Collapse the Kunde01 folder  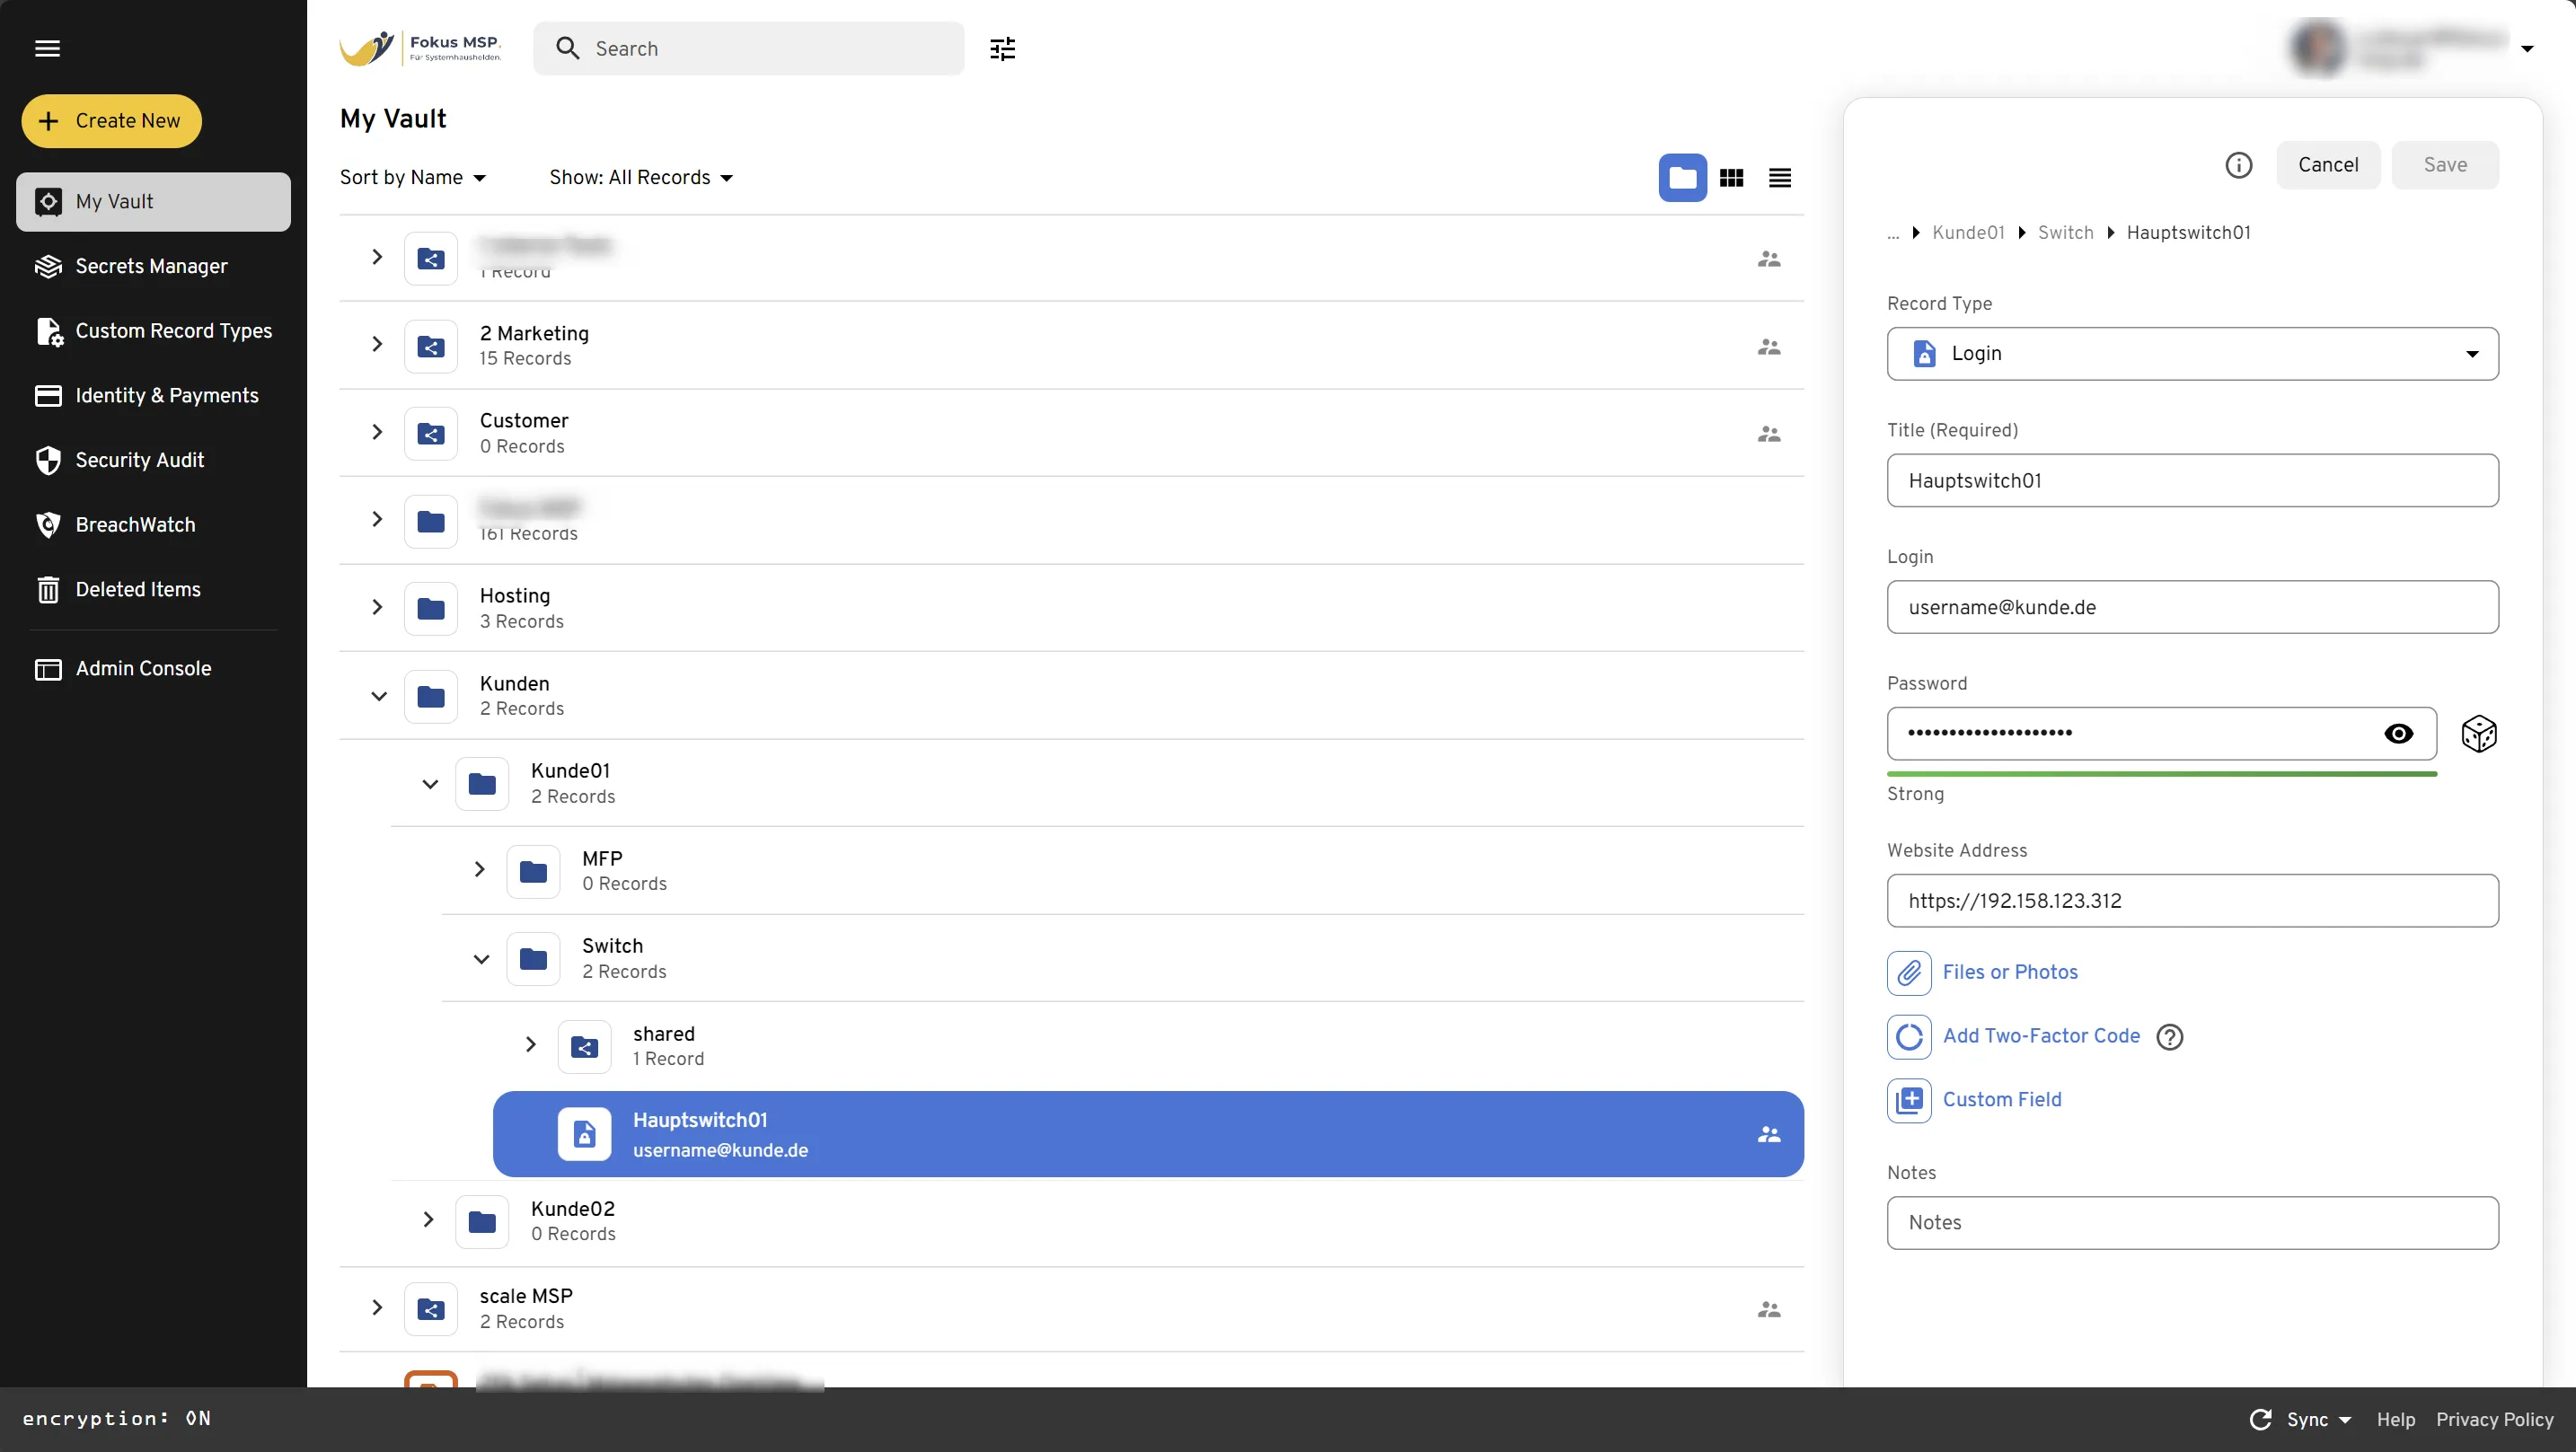point(430,784)
